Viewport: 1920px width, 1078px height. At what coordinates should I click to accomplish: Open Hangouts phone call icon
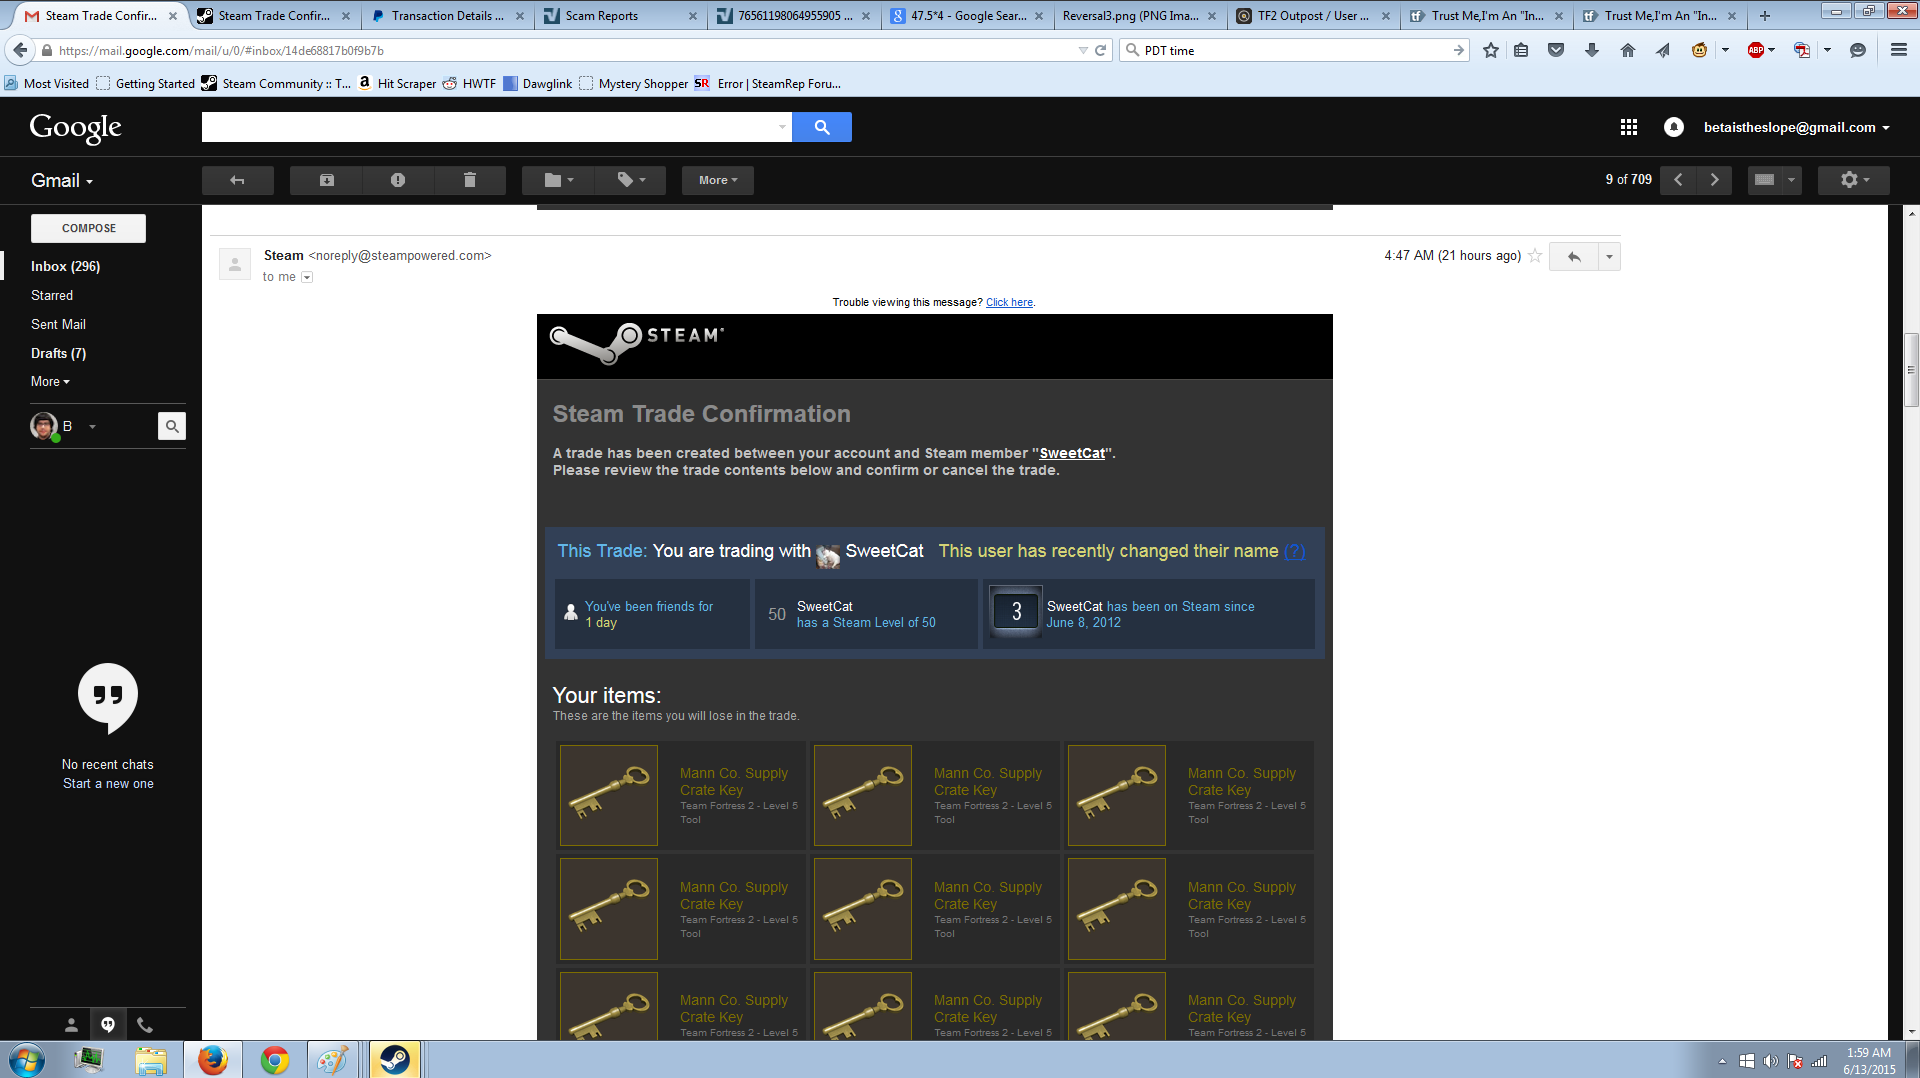tap(145, 1024)
